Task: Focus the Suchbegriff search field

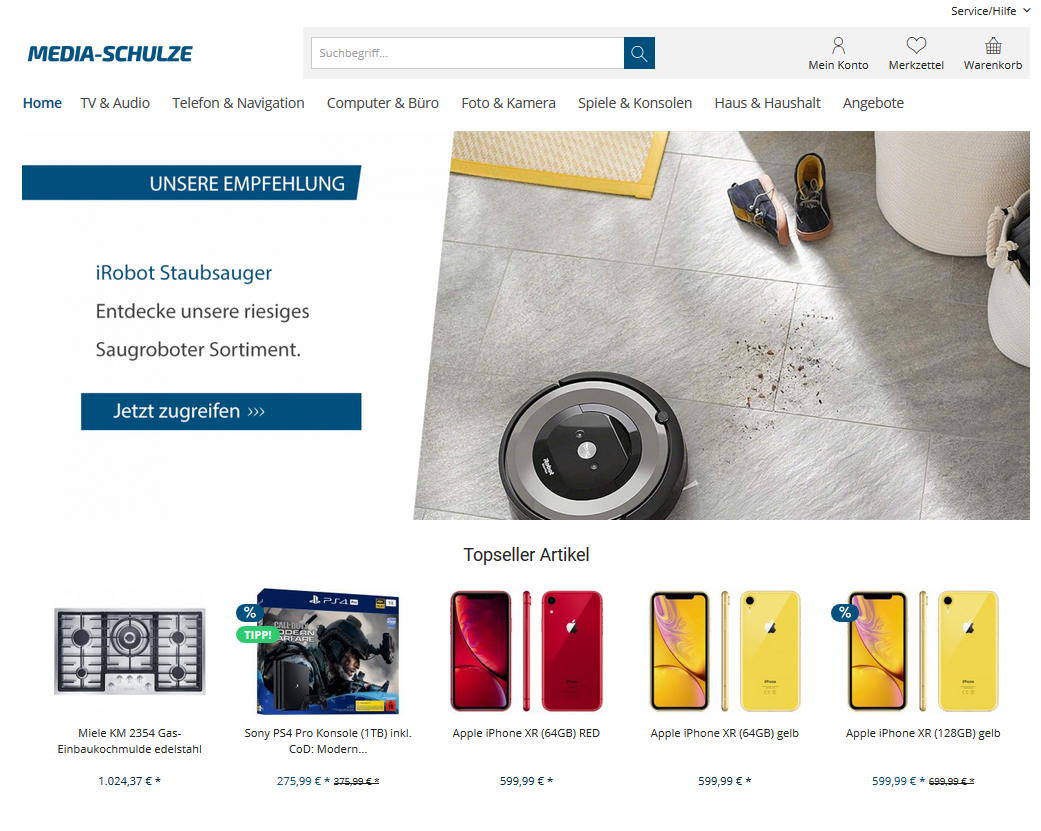Action: 467,53
